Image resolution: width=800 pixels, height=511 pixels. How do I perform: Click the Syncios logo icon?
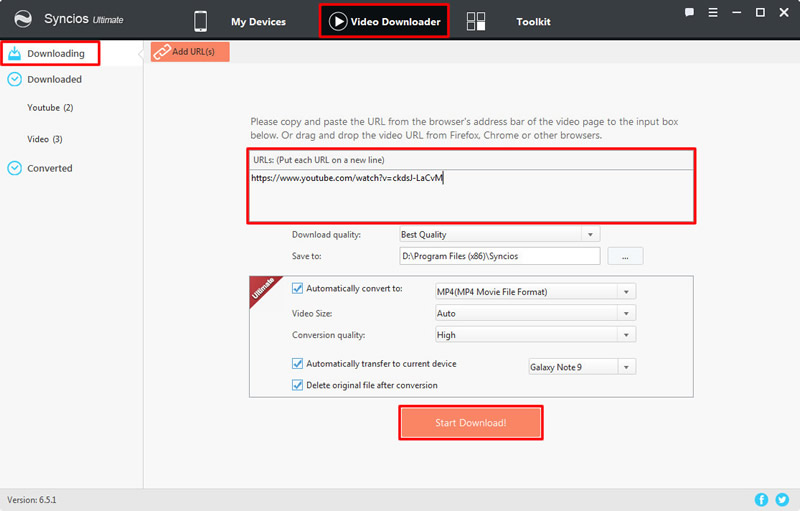click(23, 19)
